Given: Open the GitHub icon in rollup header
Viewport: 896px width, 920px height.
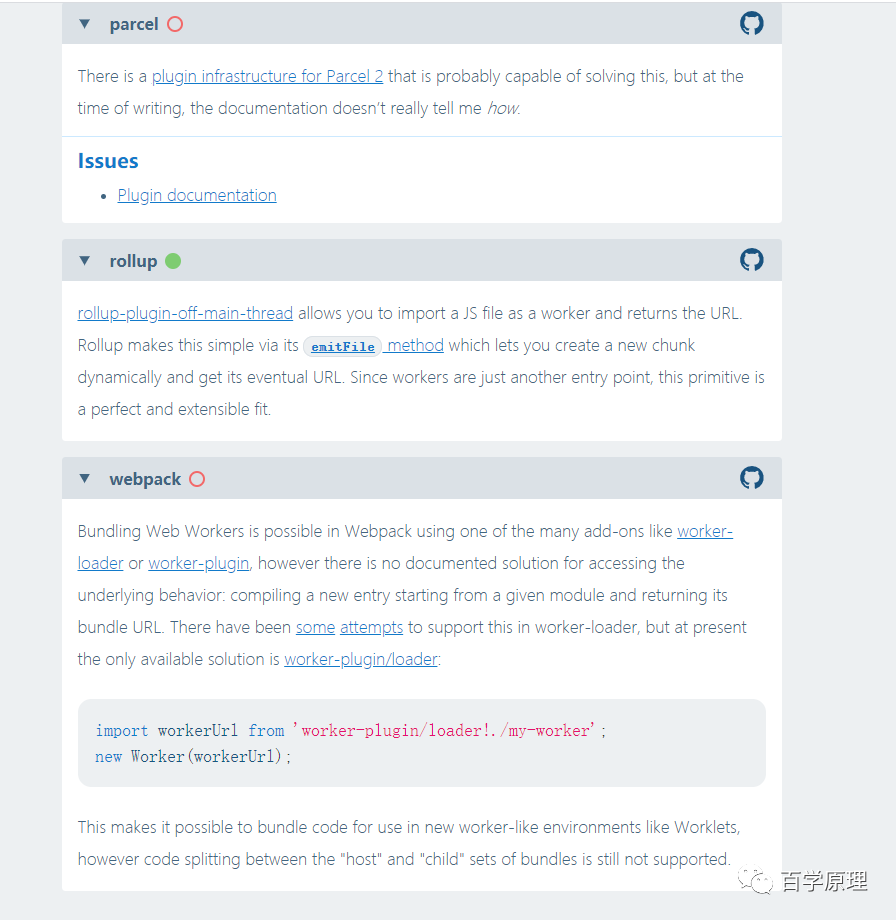Looking at the screenshot, I should (751, 259).
